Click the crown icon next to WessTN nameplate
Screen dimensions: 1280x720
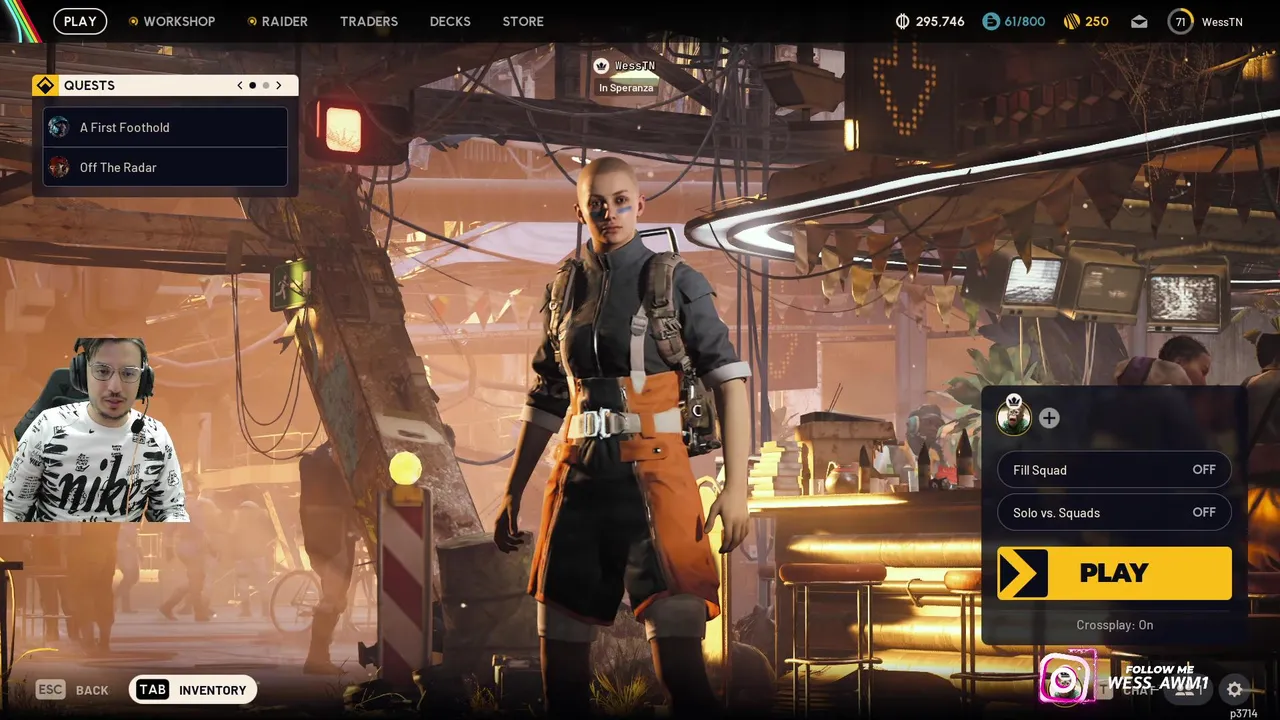tap(601, 66)
